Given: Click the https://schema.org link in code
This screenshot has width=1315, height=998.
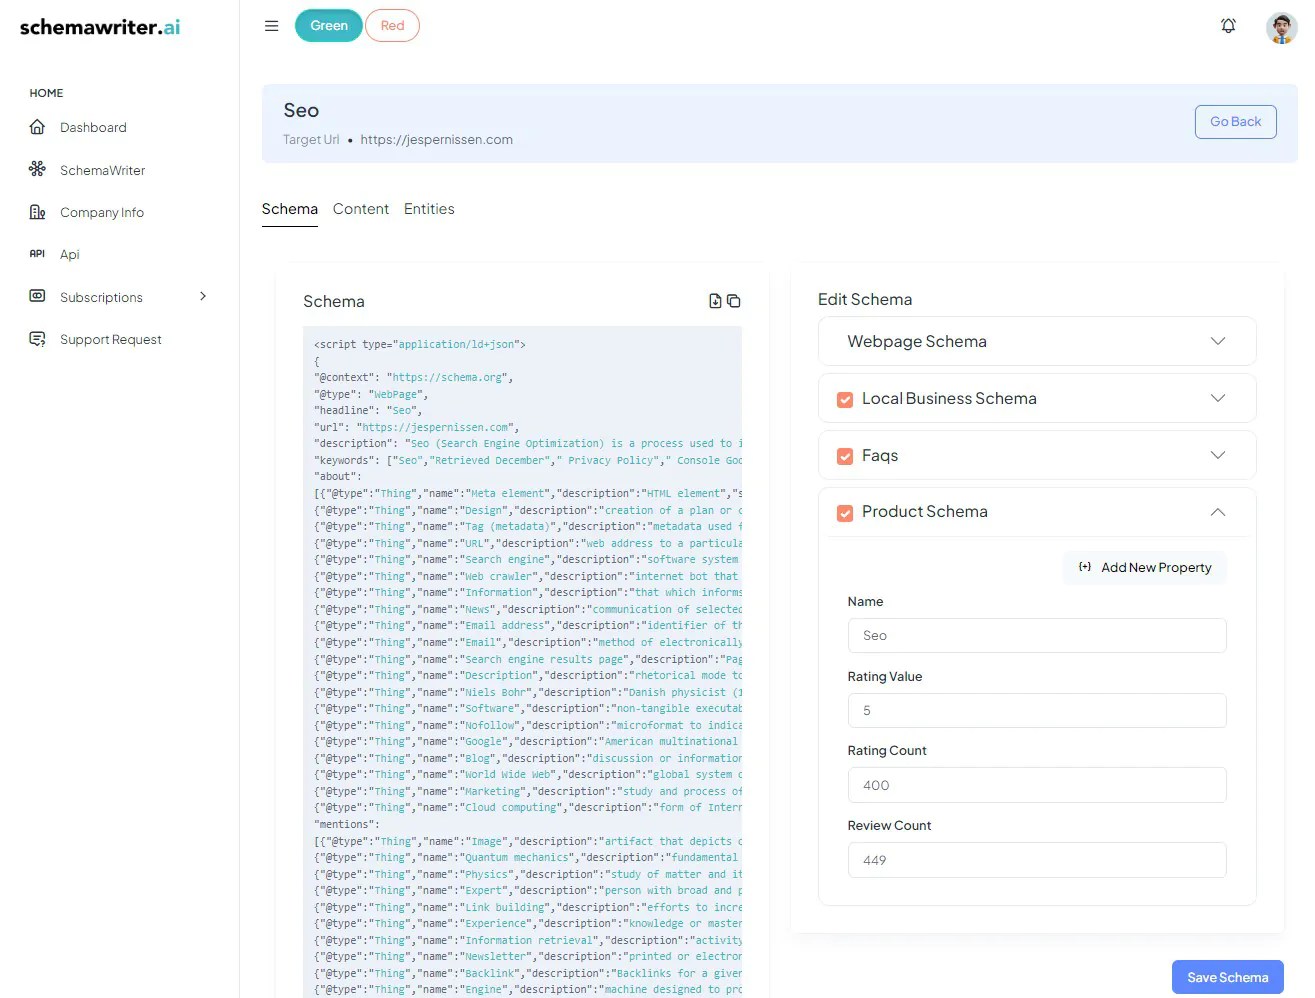Looking at the screenshot, I should click(x=448, y=377).
